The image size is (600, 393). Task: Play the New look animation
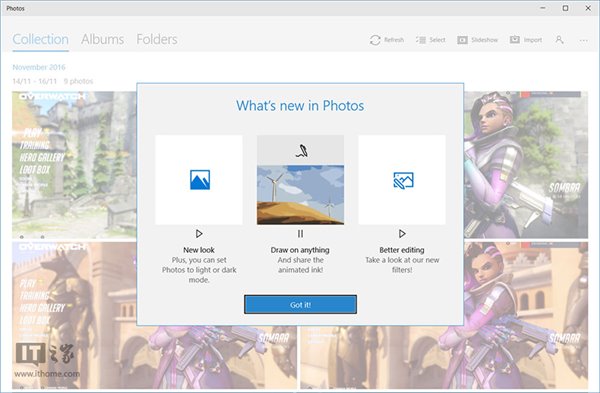pos(199,233)
